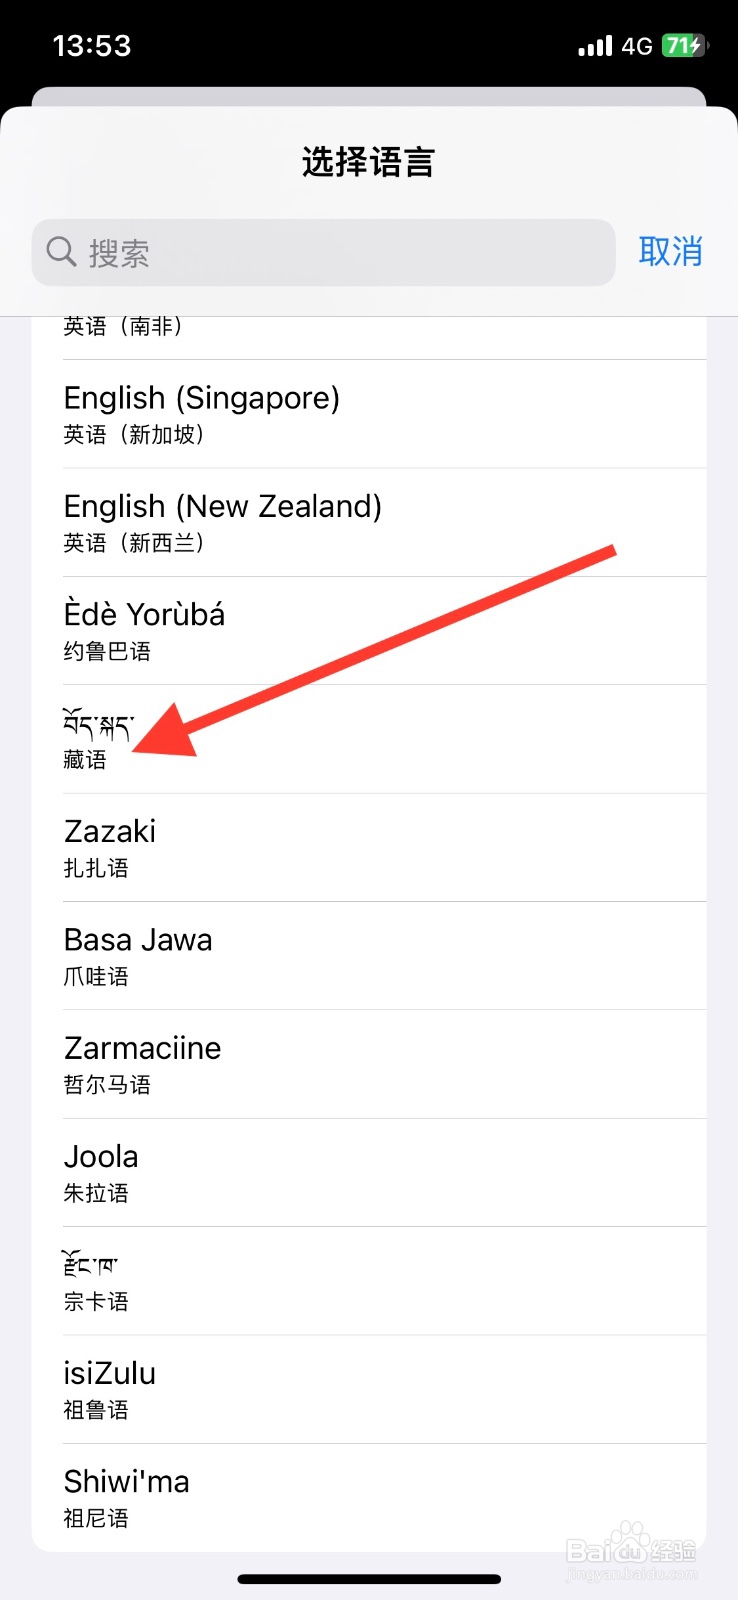This screenshot has height=1600, width=738.
Task: Tap the cellular signal bars icon
Action: pyautogui.click(x=596, y=45)
